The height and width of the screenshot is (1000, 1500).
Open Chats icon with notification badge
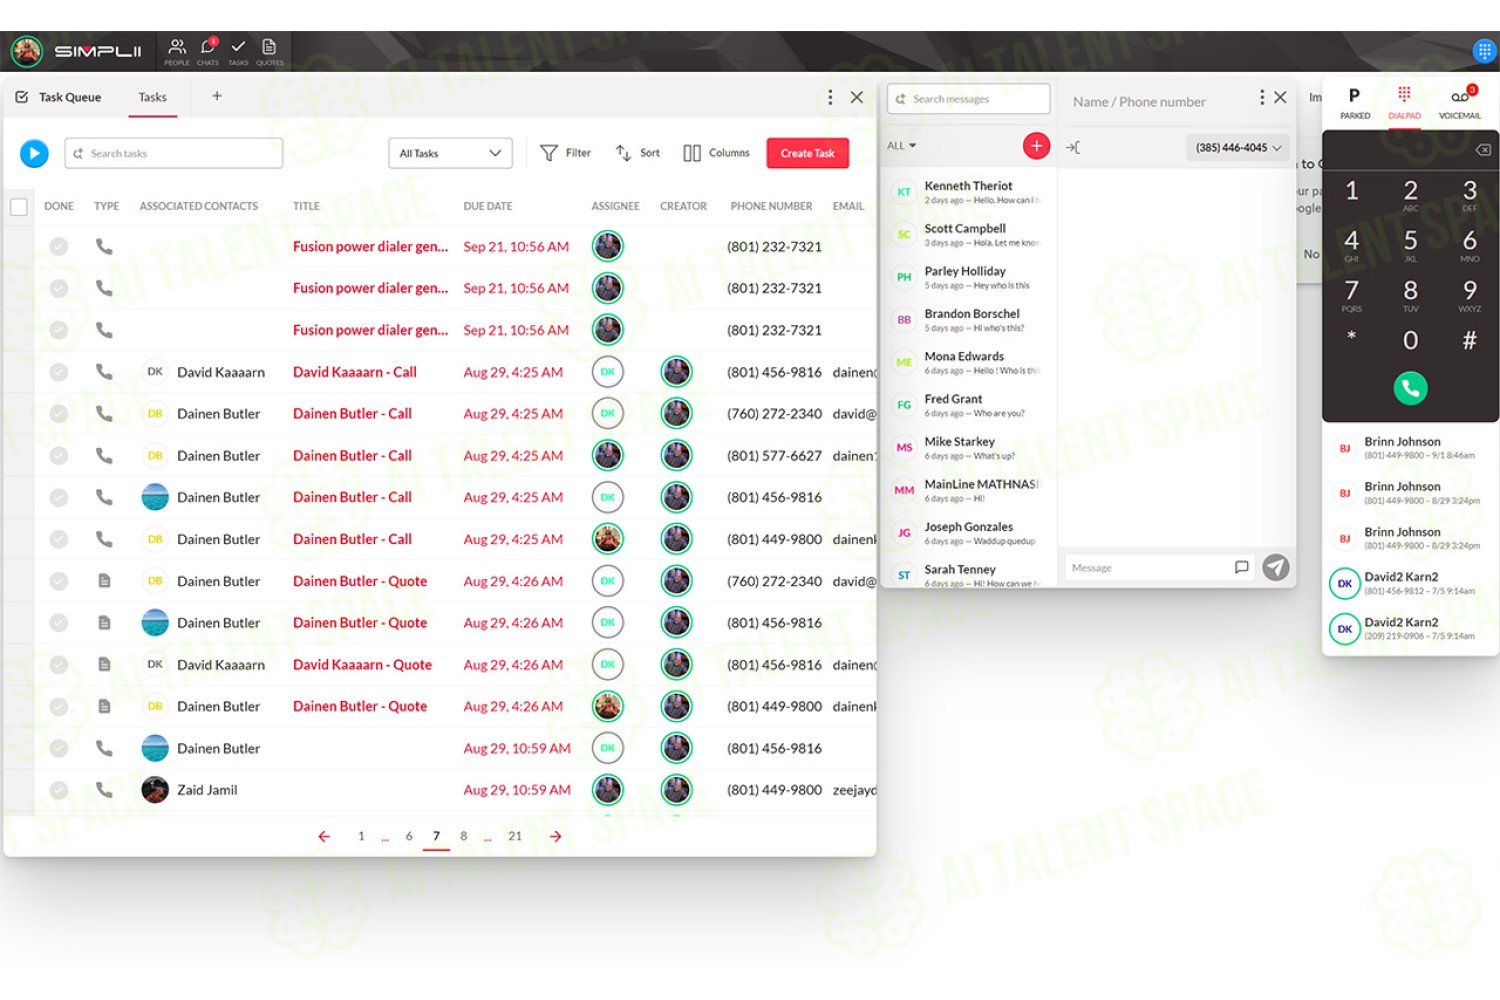pyautogui.click(x=208, y=51)
